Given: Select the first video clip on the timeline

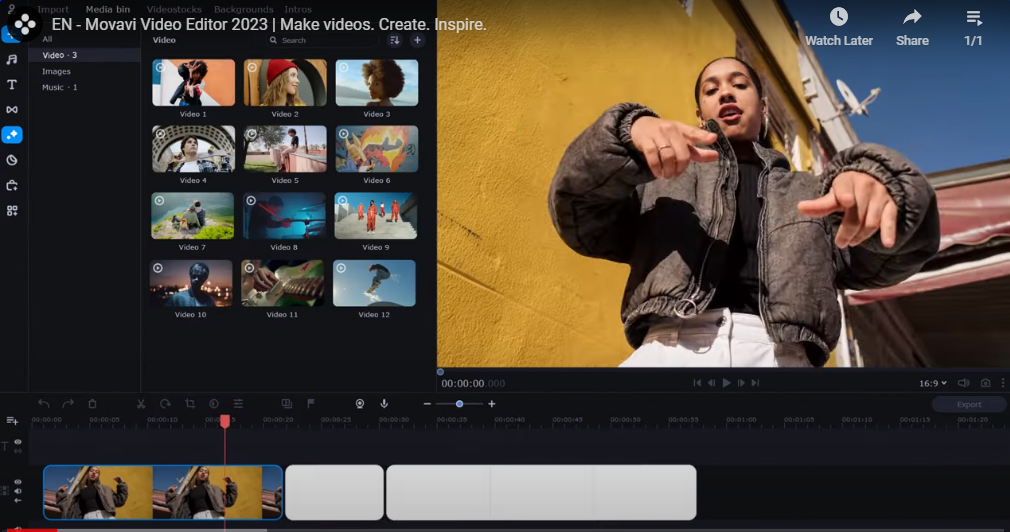Looking at the screenshot, I should click(x=163, y=493).
